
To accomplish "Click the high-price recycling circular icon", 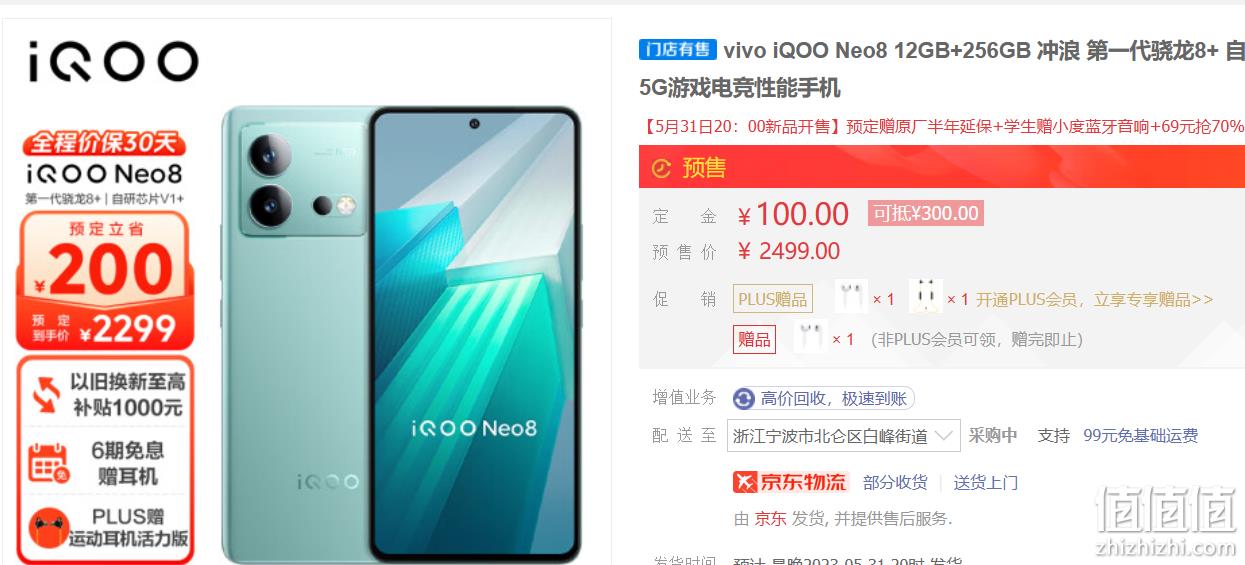I will [743, 399].
